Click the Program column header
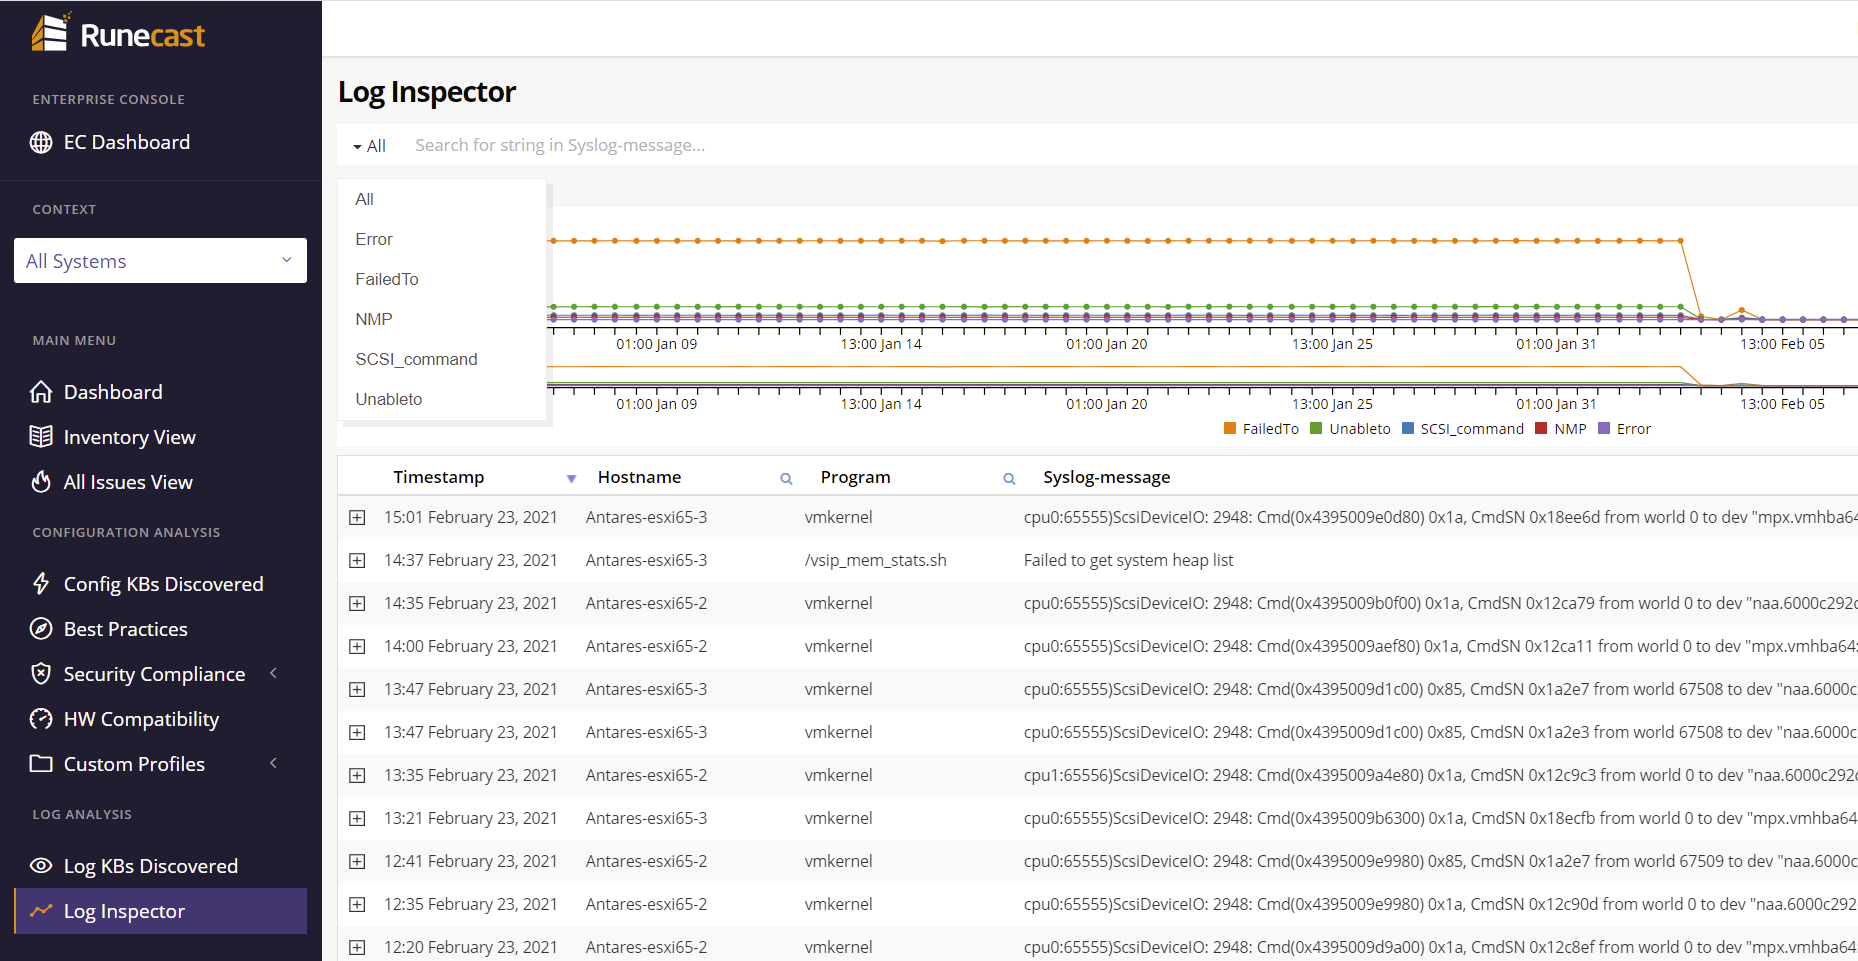 (855, 477)
